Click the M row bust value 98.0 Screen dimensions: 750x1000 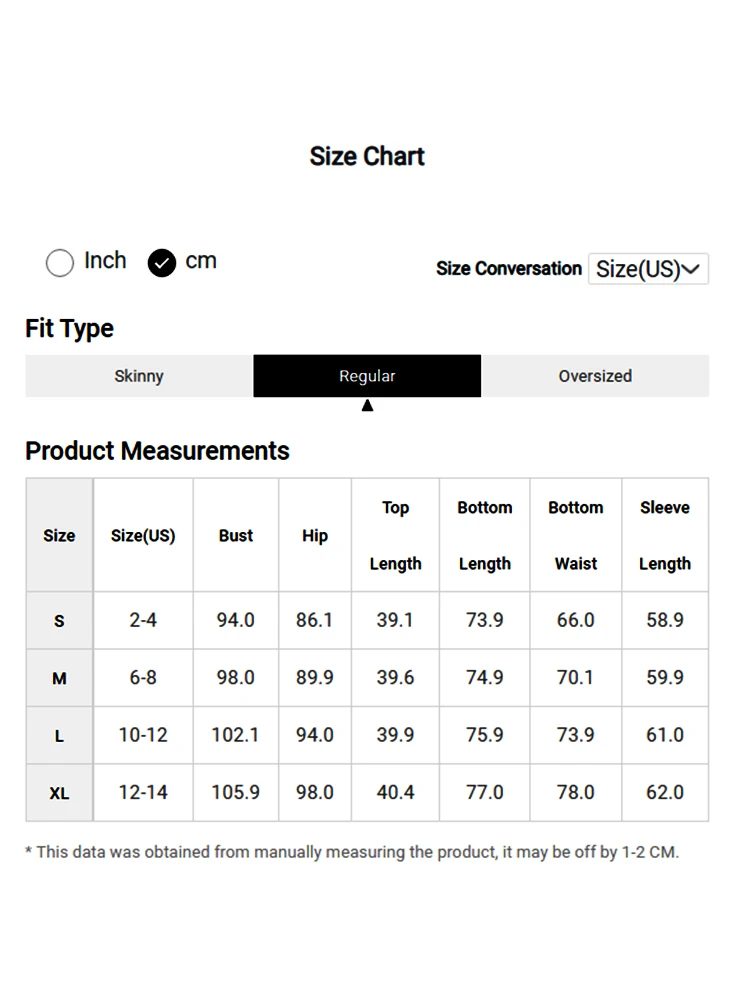236,677
